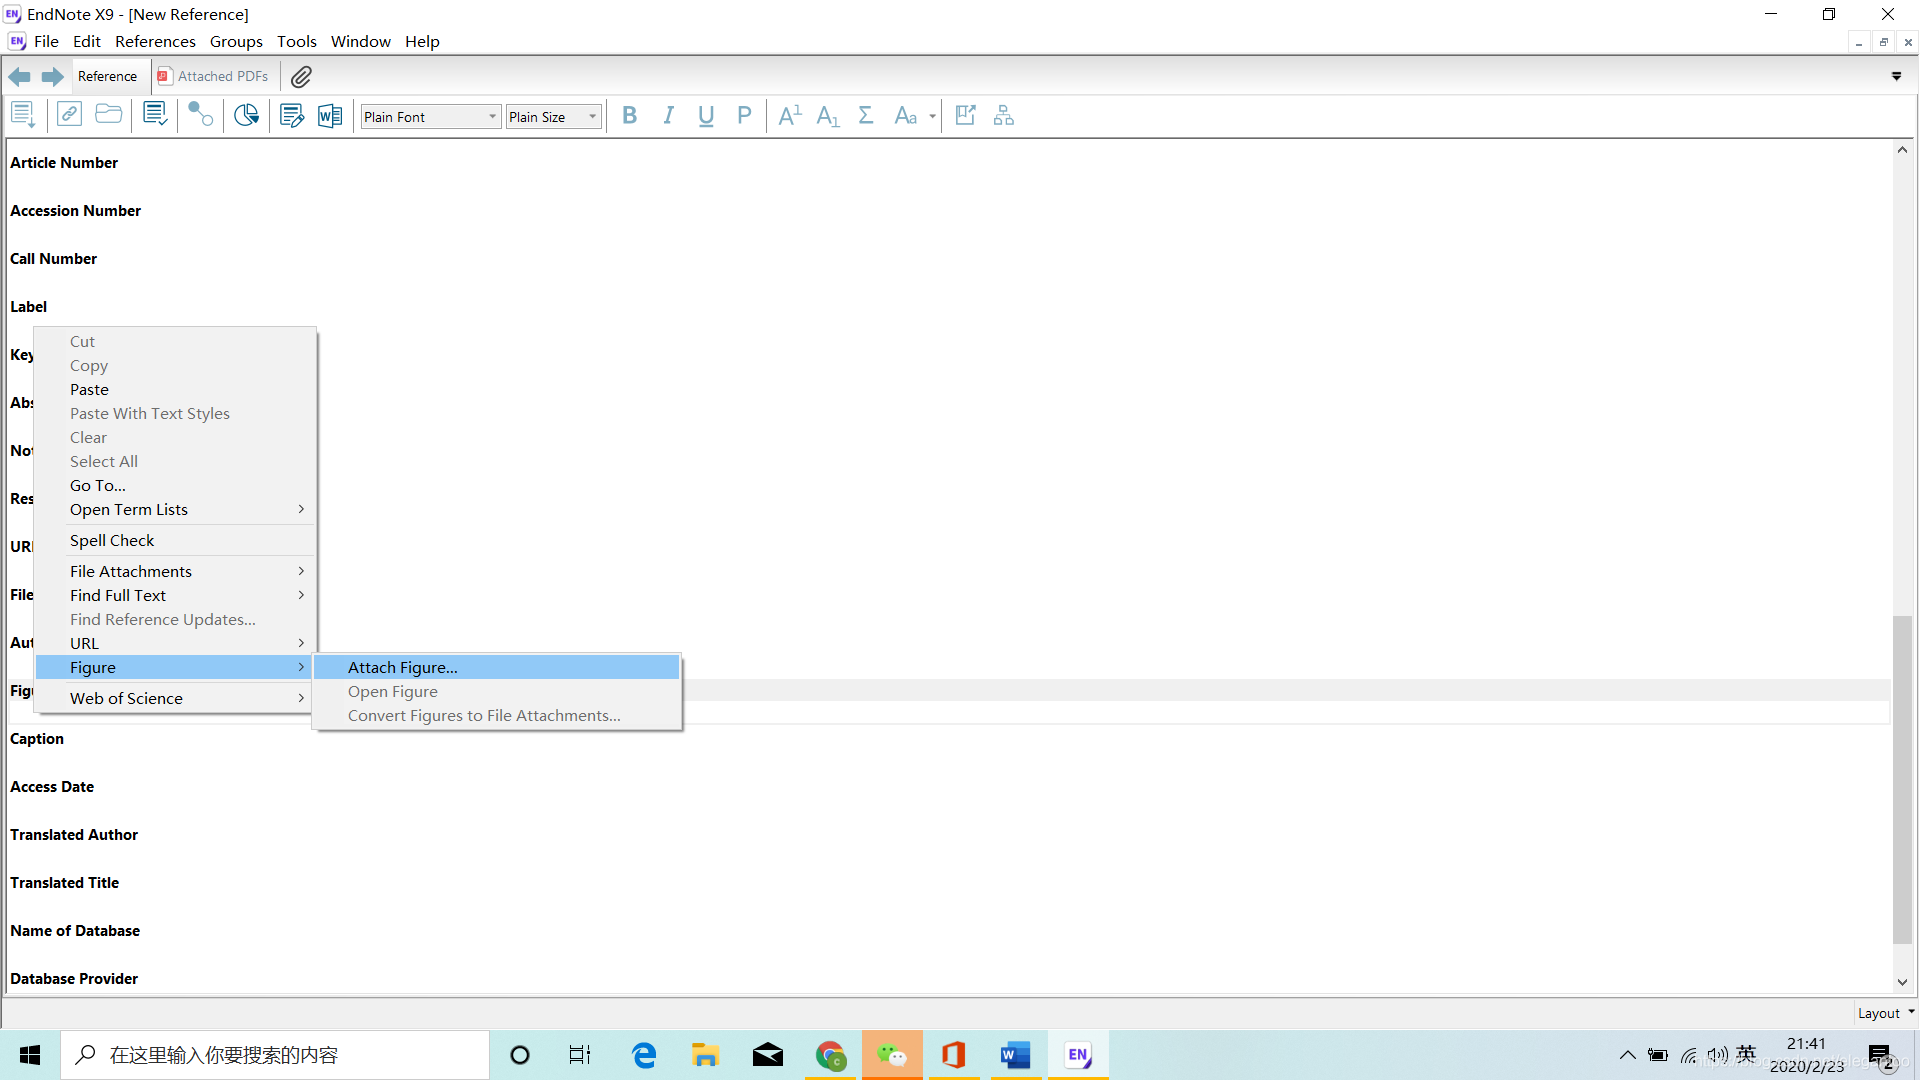This screenshot has width=1920, height=1080.
Task: Open the Layout dropdown
Action: pyautogui.click(x=1885, y=1013)
